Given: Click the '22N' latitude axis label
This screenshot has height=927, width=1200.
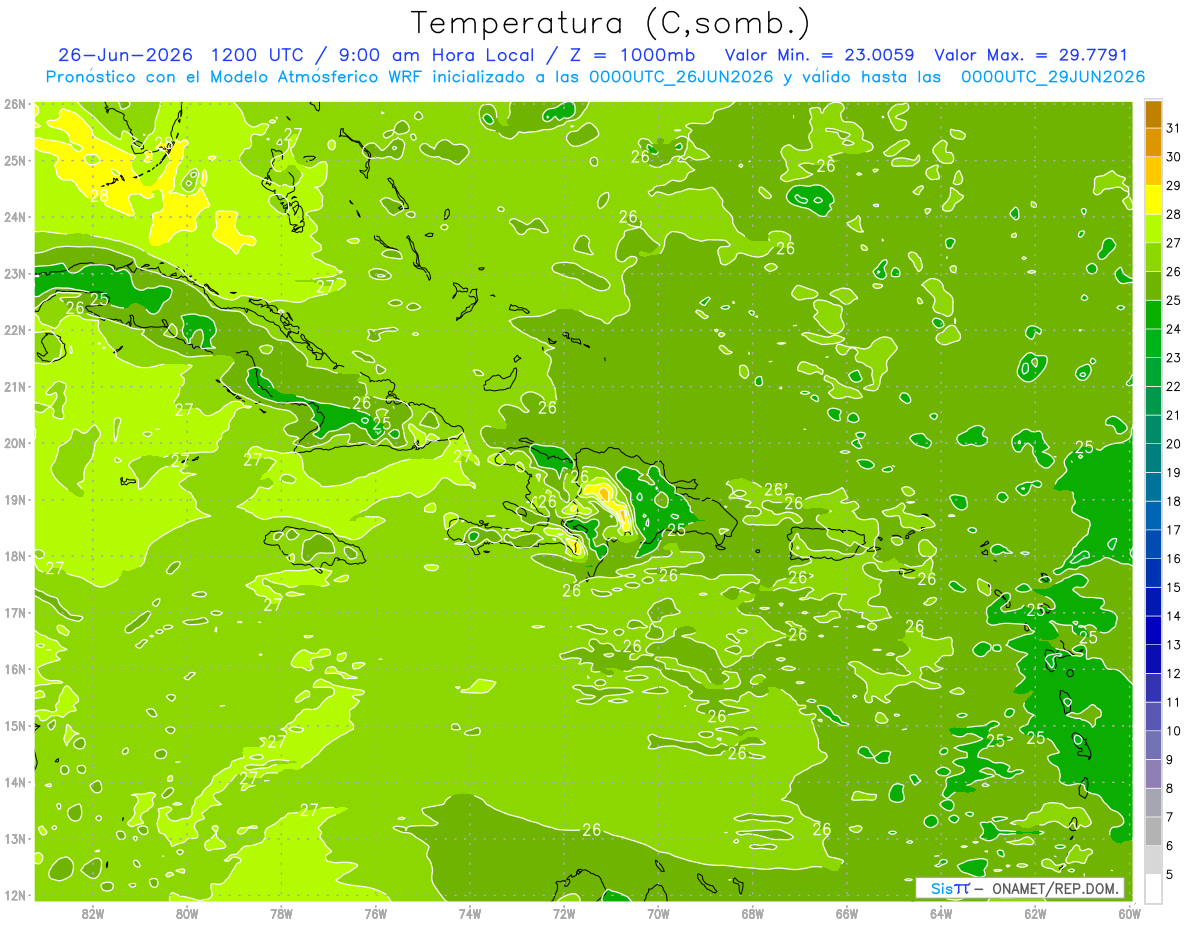Looking at the screenshot, I should [14, 330].
